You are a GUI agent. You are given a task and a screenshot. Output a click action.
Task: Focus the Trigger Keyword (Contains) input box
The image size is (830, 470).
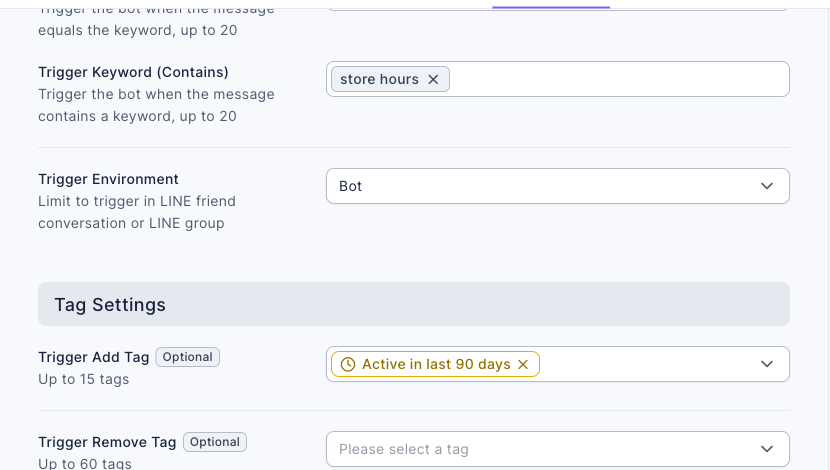(557, 79)
